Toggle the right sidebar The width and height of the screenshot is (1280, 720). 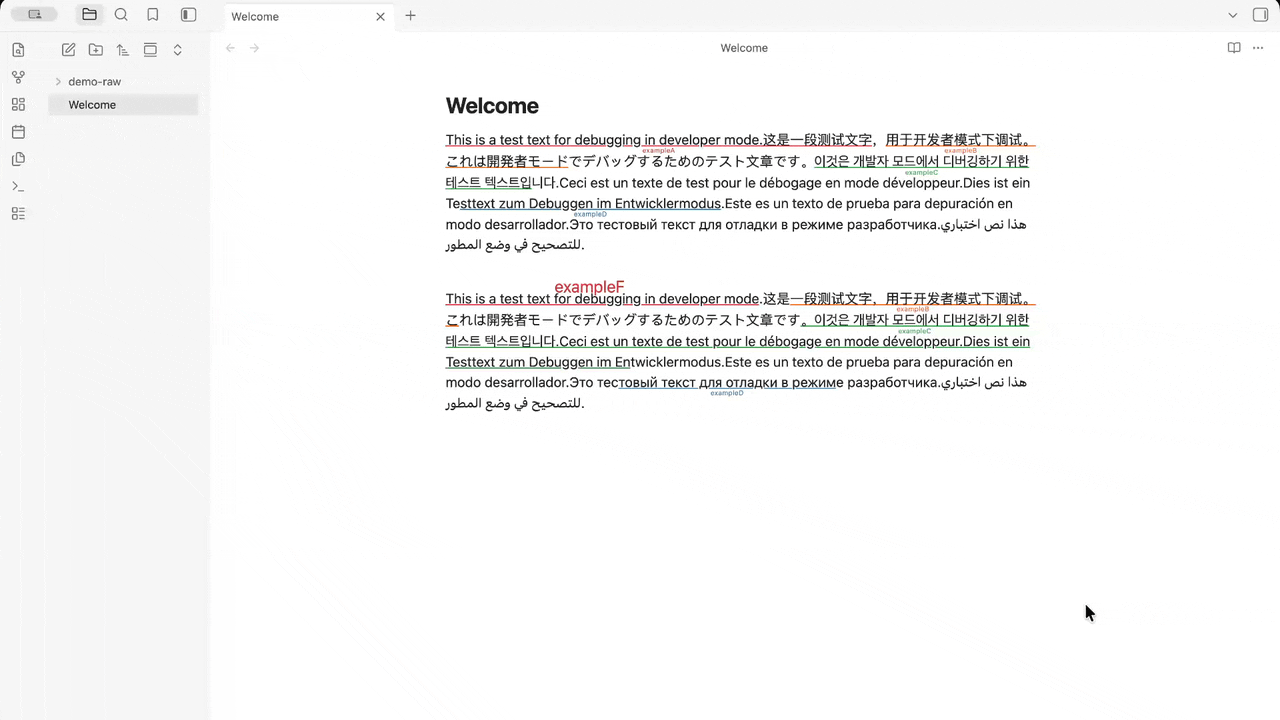(1260, 15)
